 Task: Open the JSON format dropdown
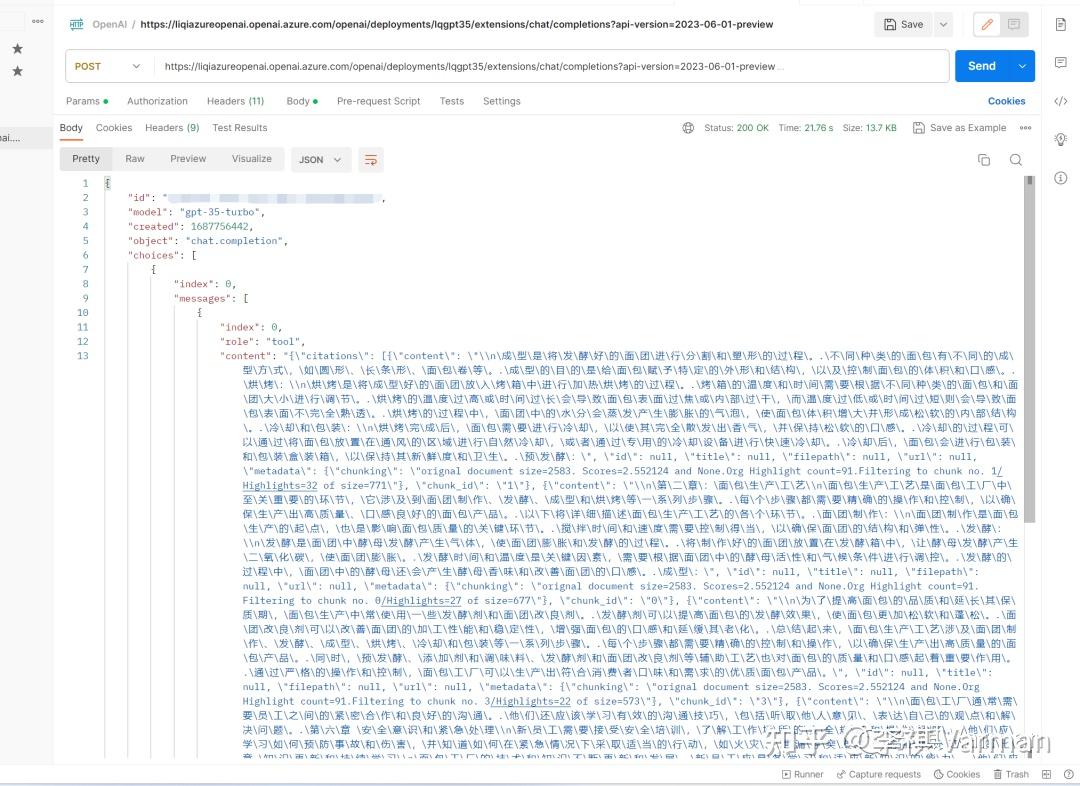tap(320, 159)
